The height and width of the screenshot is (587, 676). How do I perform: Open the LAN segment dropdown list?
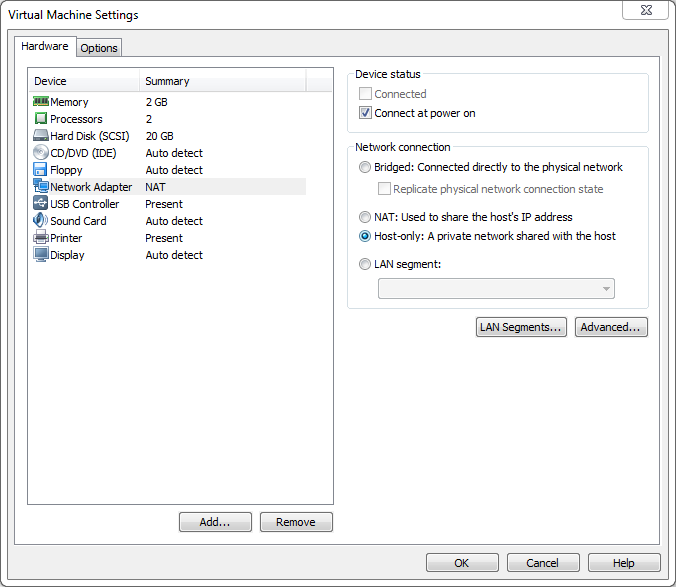point(496,289)
